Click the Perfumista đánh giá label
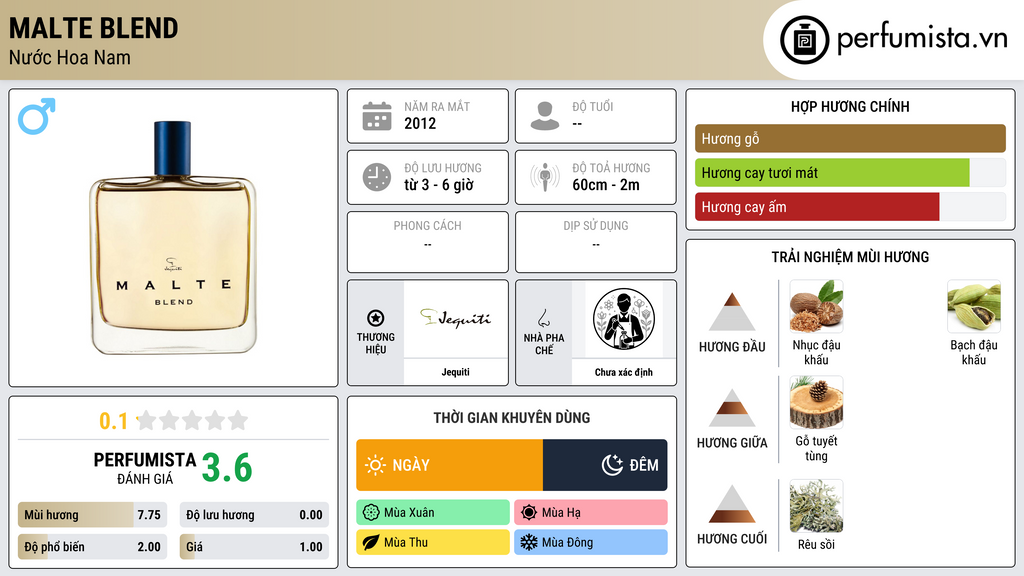The image size is (1024, 576). click(144, 468)
